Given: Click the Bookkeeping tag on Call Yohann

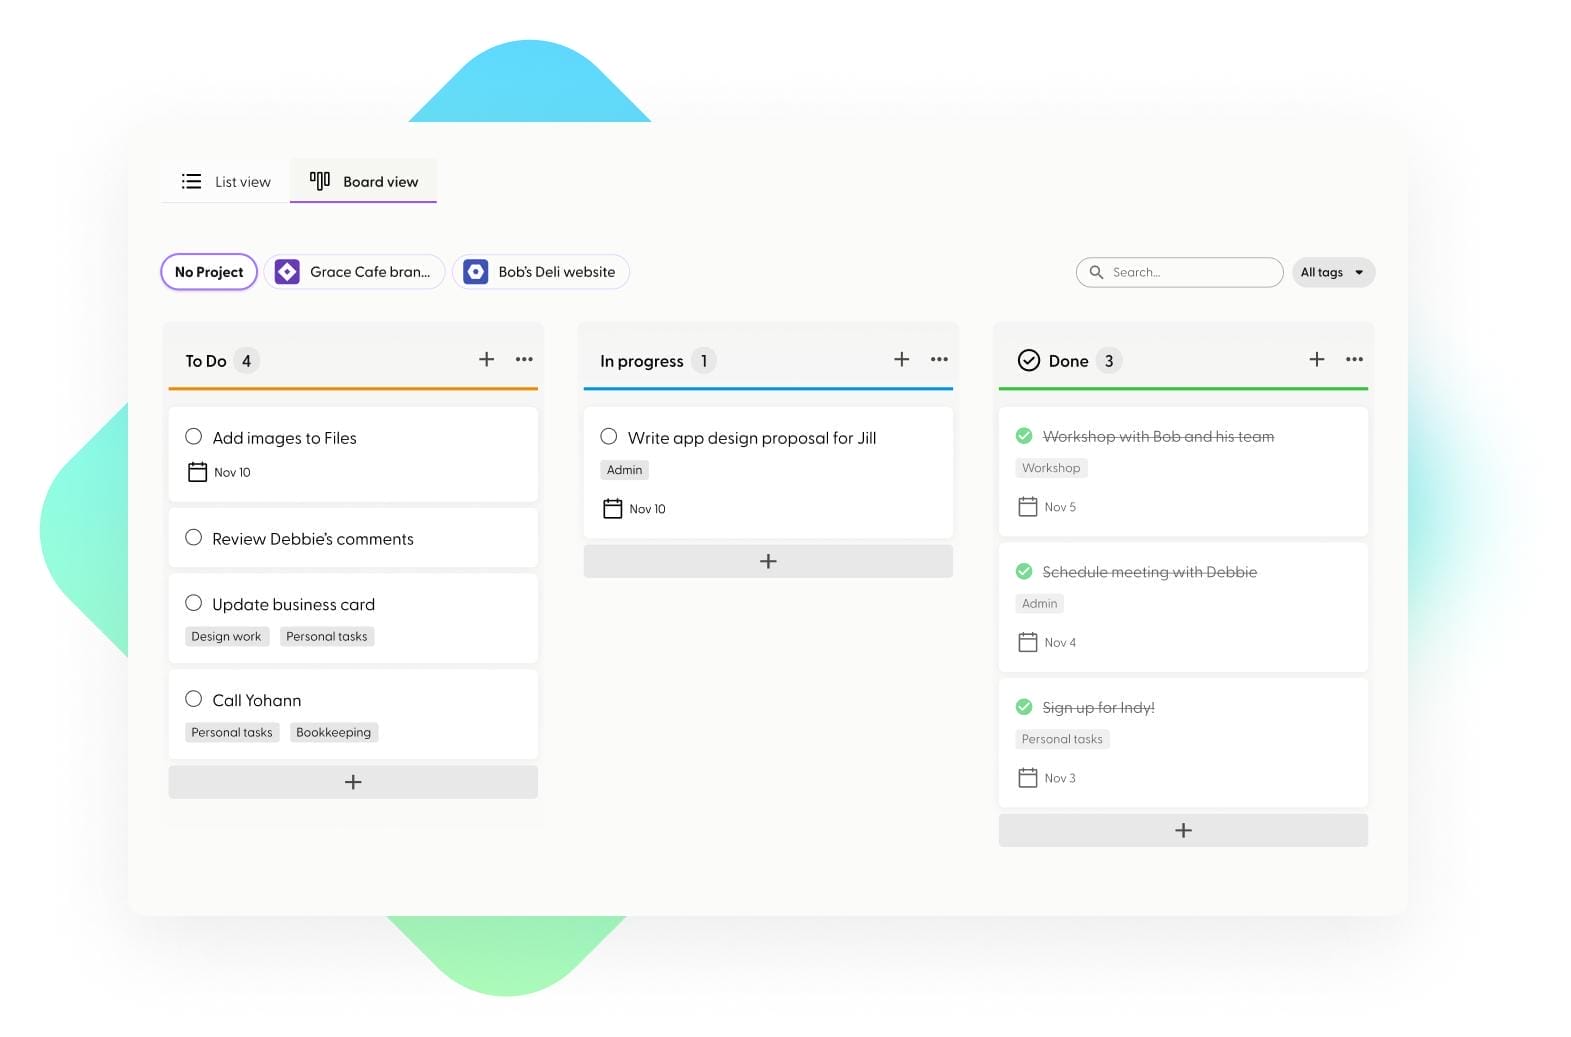Looking at the screenshot, I should click(333, 732).
